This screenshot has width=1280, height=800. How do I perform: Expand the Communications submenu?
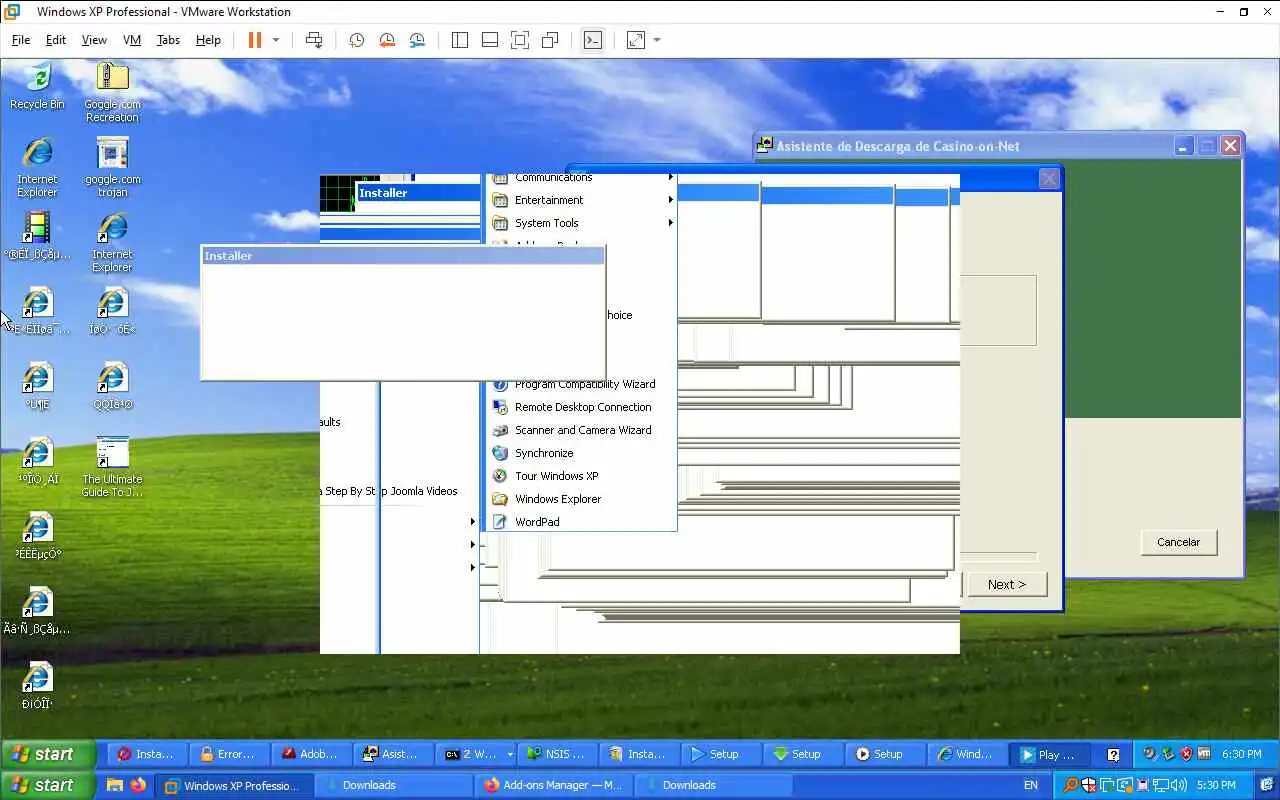pos(580,178)
